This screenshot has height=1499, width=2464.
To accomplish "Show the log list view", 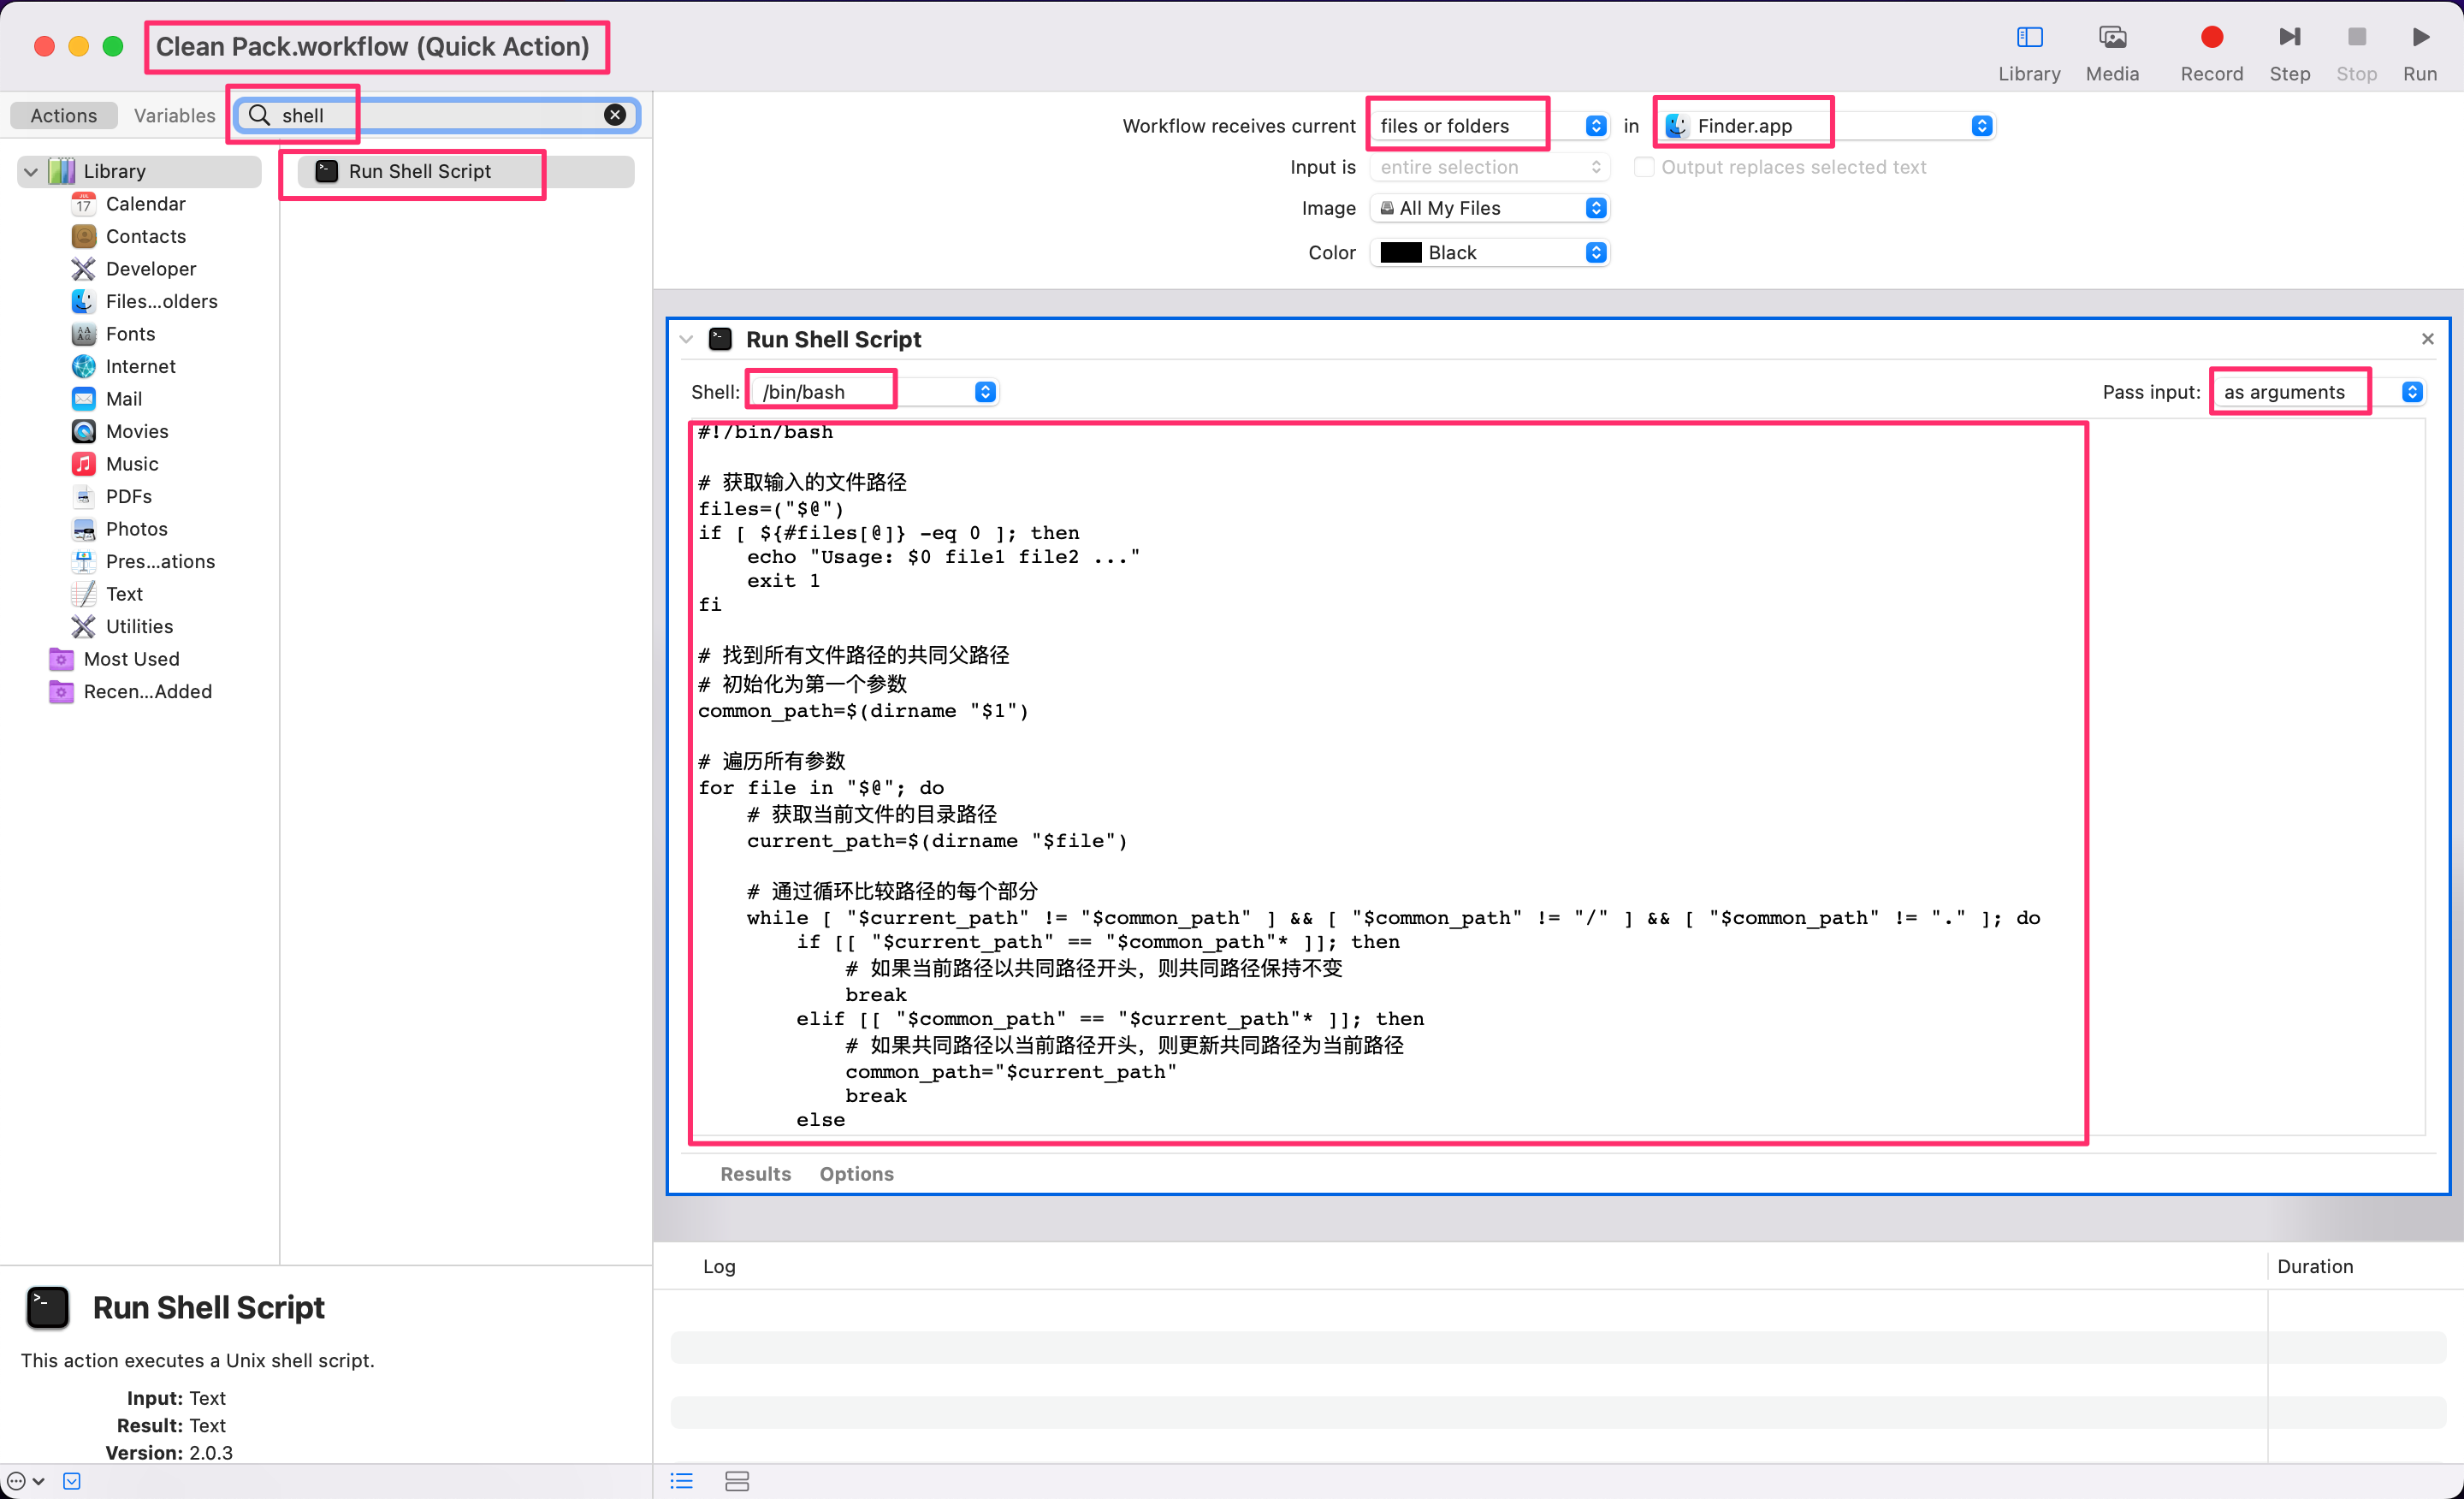I will coord(681,1481).
